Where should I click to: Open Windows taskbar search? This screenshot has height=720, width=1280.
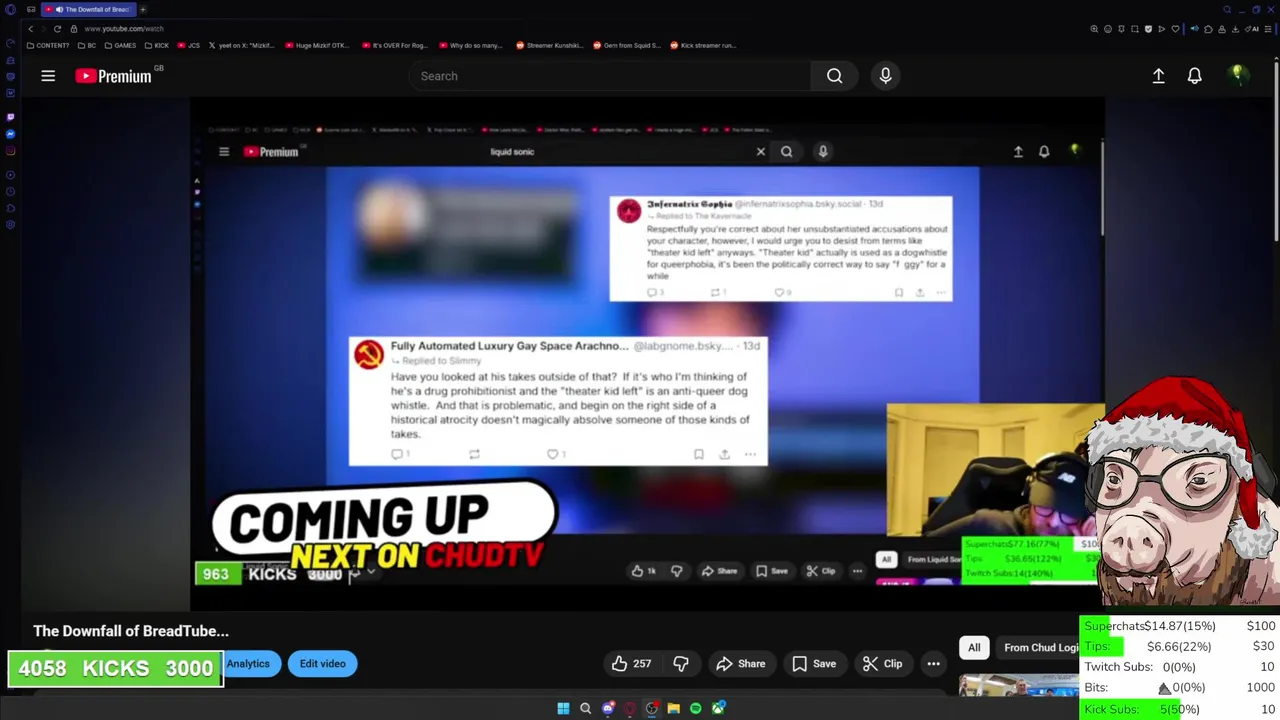[x=585, y=708]
